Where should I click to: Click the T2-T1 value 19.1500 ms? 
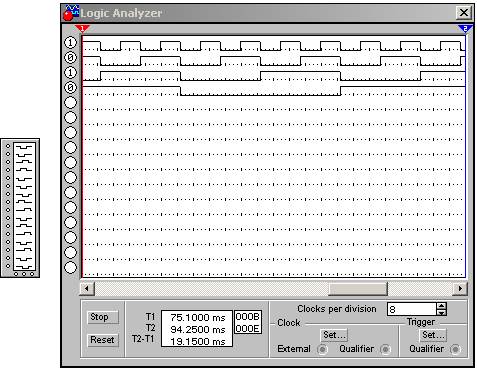(198, 342)
